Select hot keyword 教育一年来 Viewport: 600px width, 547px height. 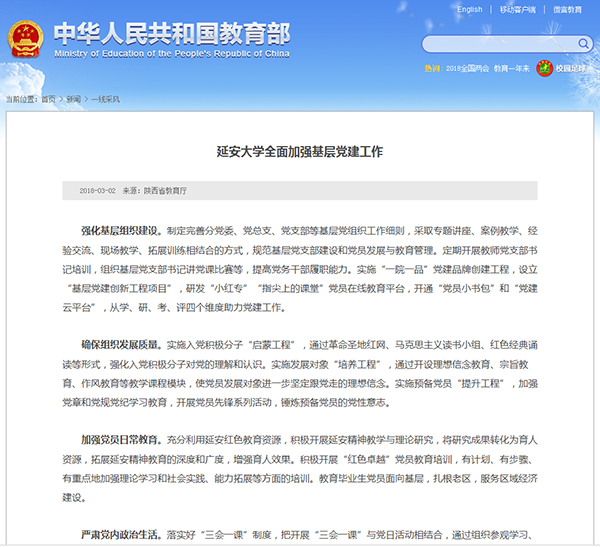(507, 69)
